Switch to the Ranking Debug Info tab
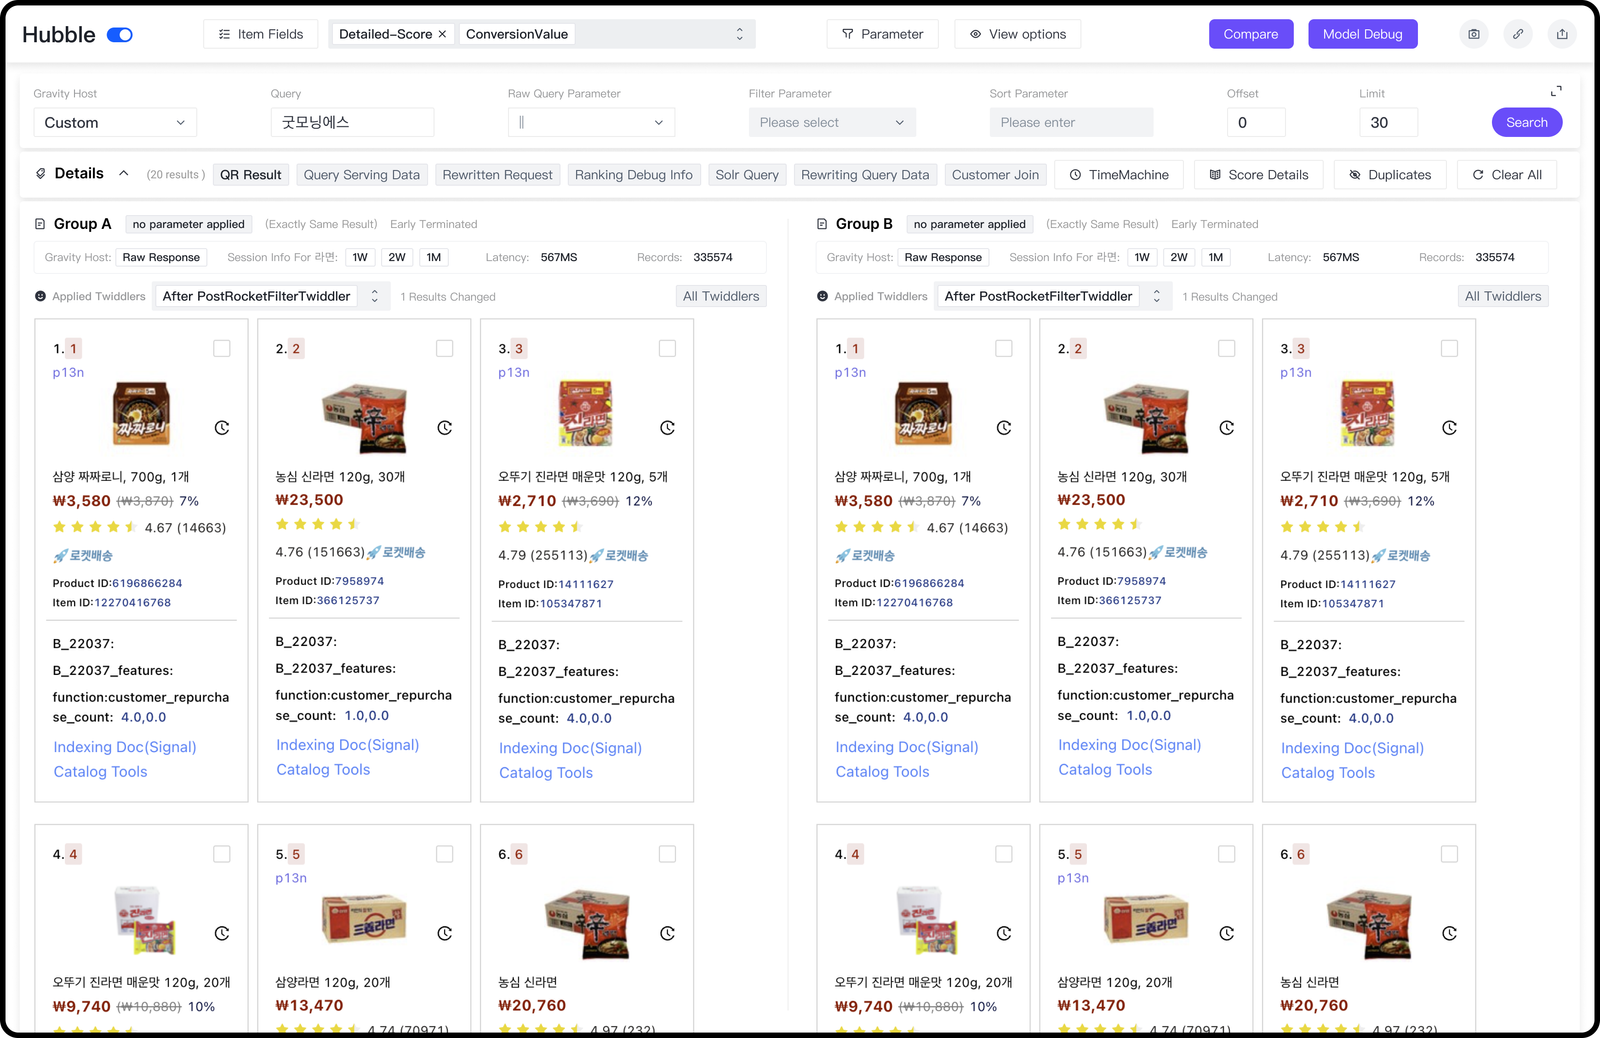 (x=634, y=175)
